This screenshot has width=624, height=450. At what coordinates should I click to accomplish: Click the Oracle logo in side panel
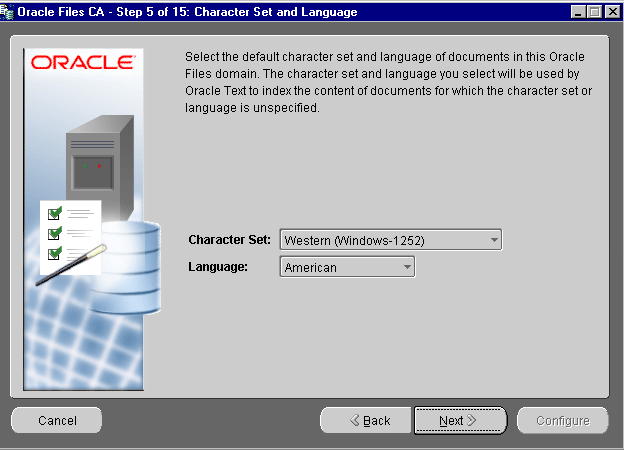(x=83, y=62)
